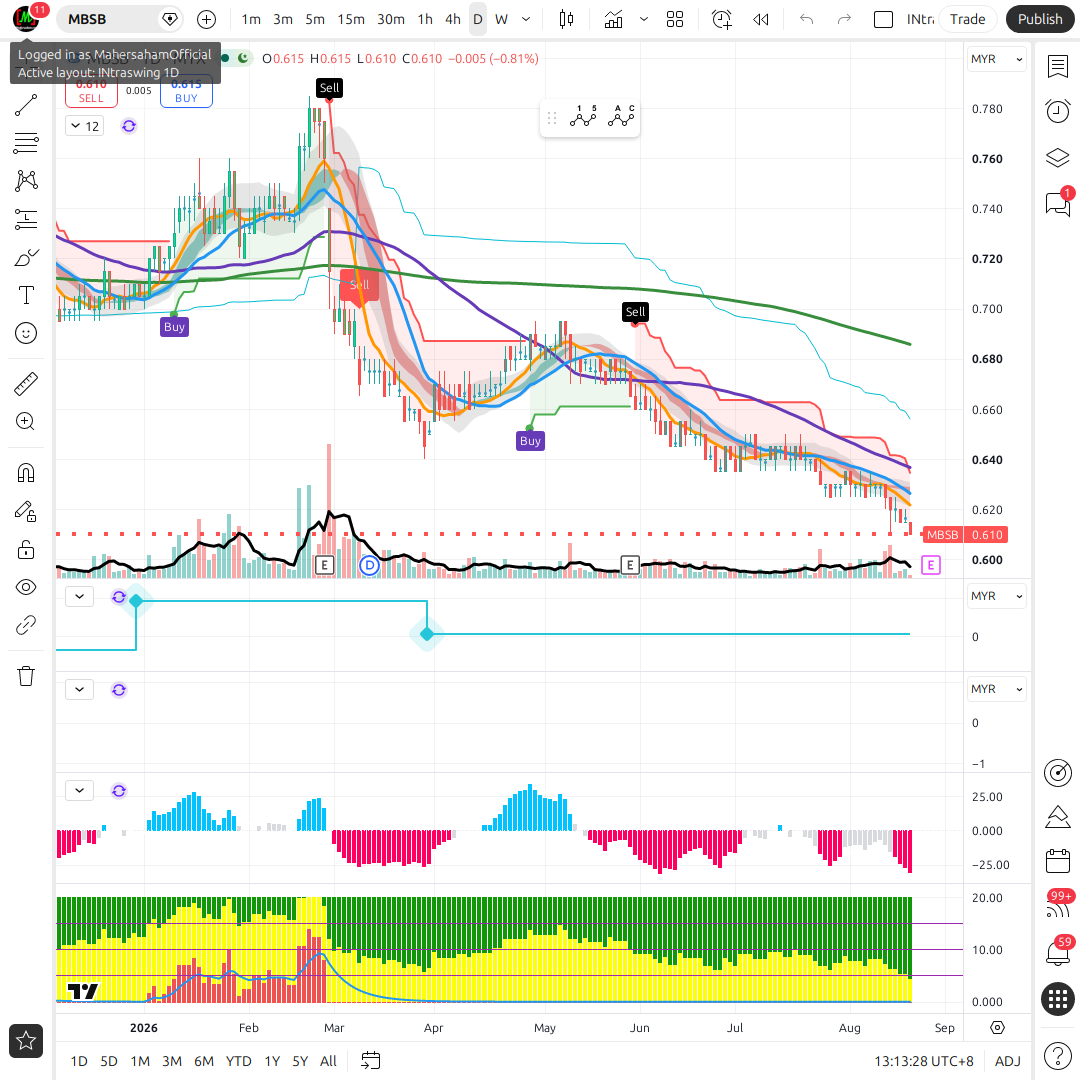Select the 15m timeframe
The image size is (1080, 1080).
click(351, 19)
